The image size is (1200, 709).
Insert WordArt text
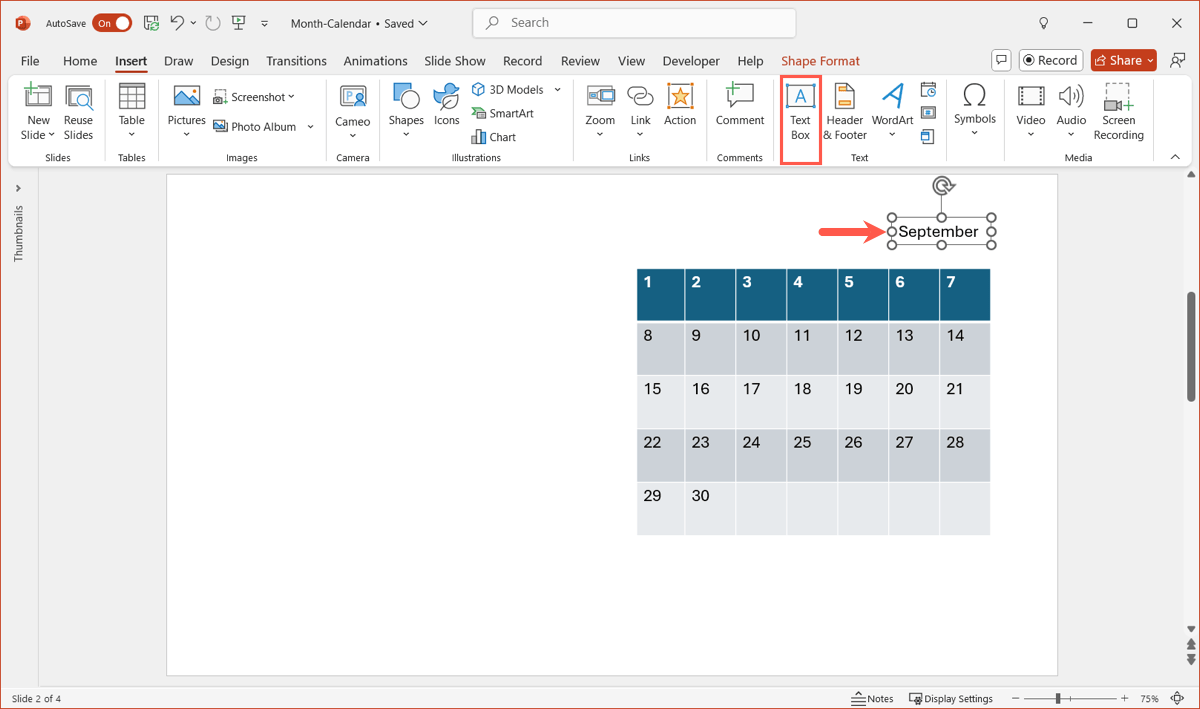click(x=892, y=112)
